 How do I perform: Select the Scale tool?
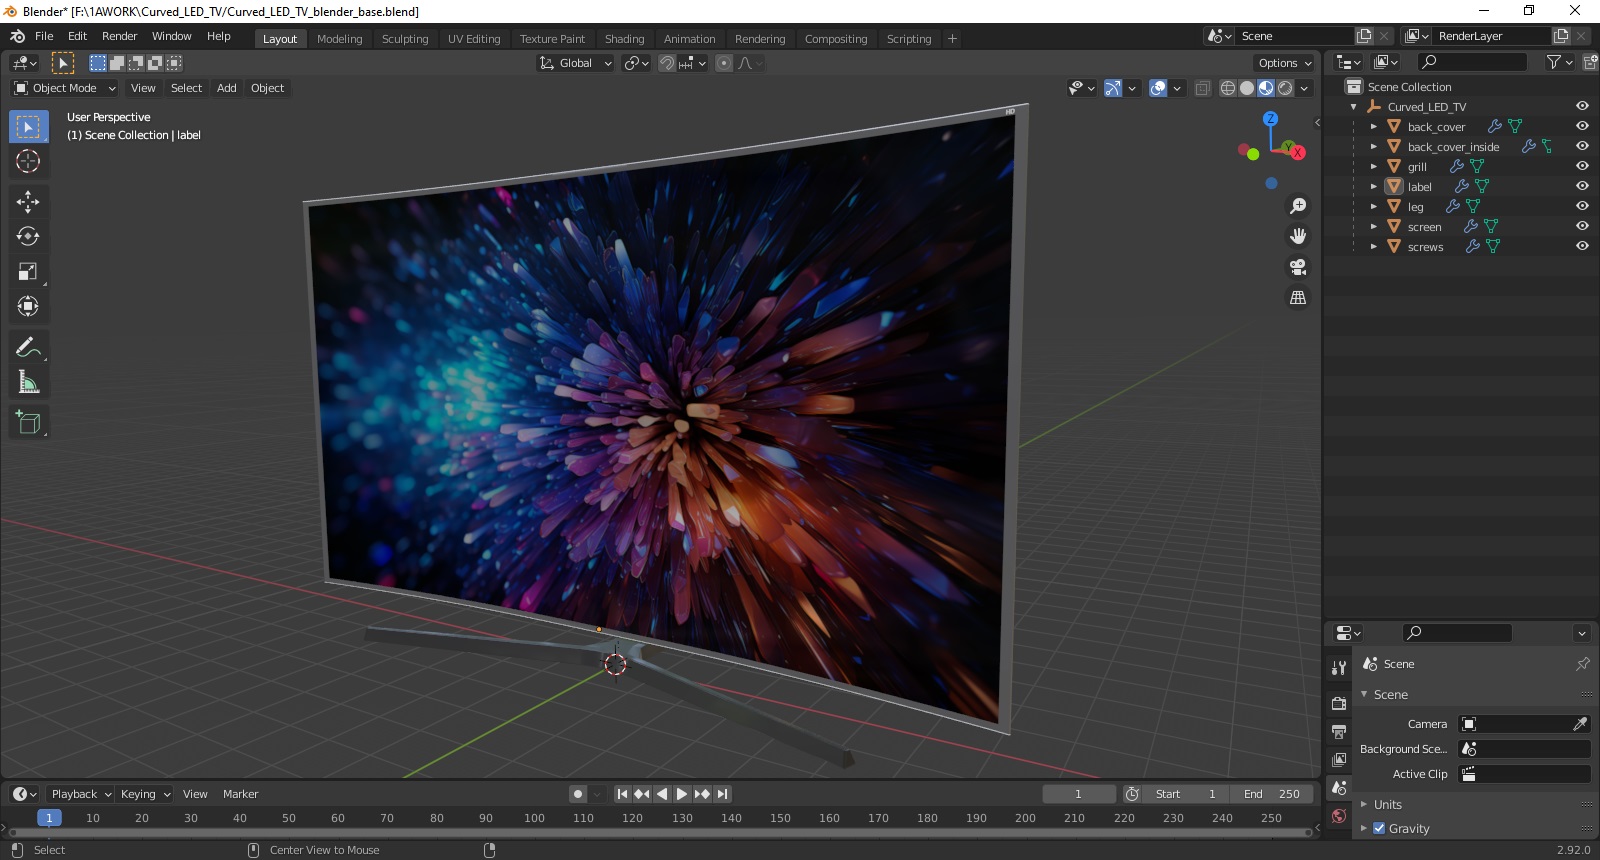28,271
